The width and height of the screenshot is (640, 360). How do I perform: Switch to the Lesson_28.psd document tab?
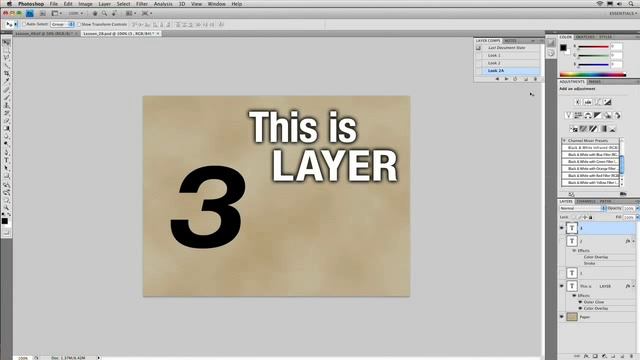click(121, 33)
